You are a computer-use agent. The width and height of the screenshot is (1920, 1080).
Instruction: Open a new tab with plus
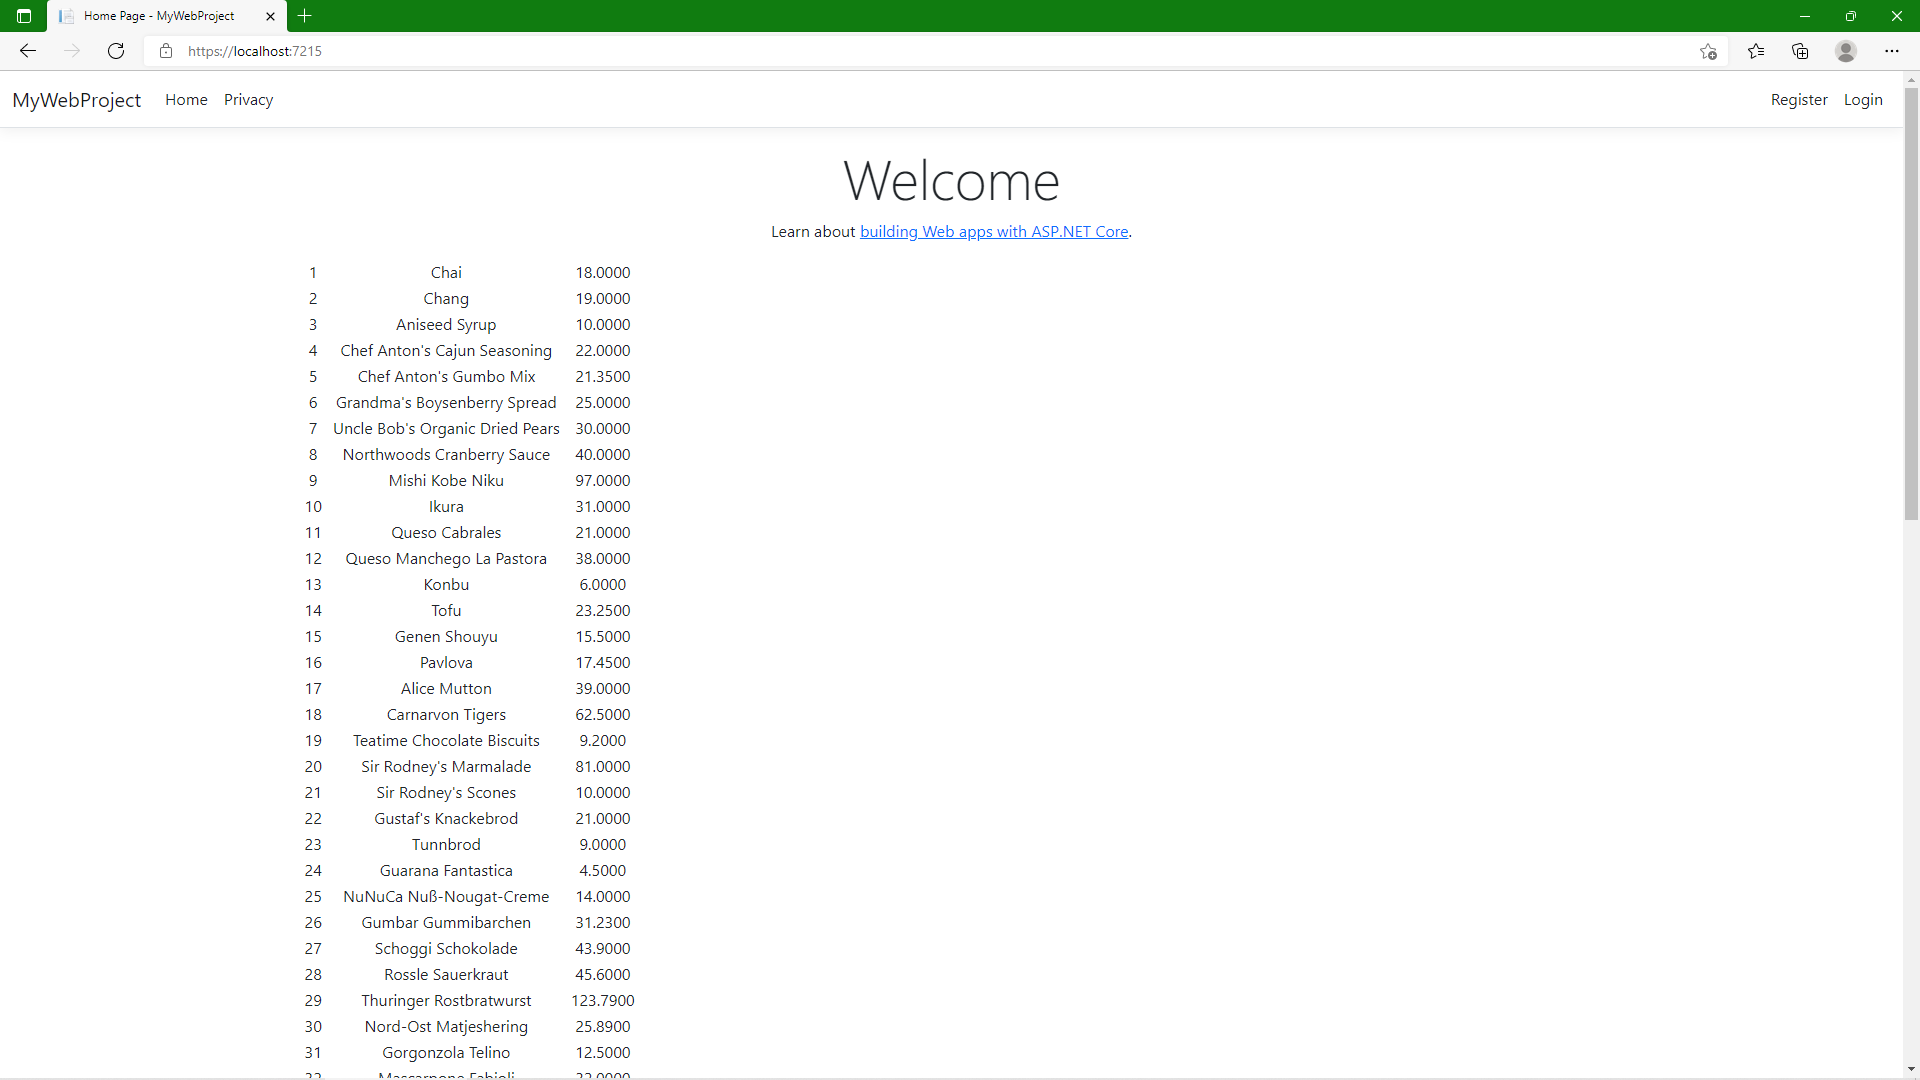[x=305, y=16]
